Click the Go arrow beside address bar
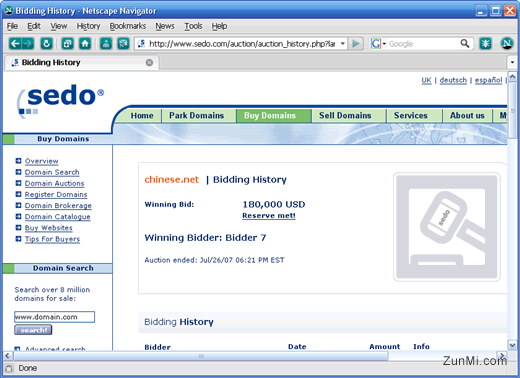Image resolution: width=520 pixels, height=378 pixels. pos(356,43)
